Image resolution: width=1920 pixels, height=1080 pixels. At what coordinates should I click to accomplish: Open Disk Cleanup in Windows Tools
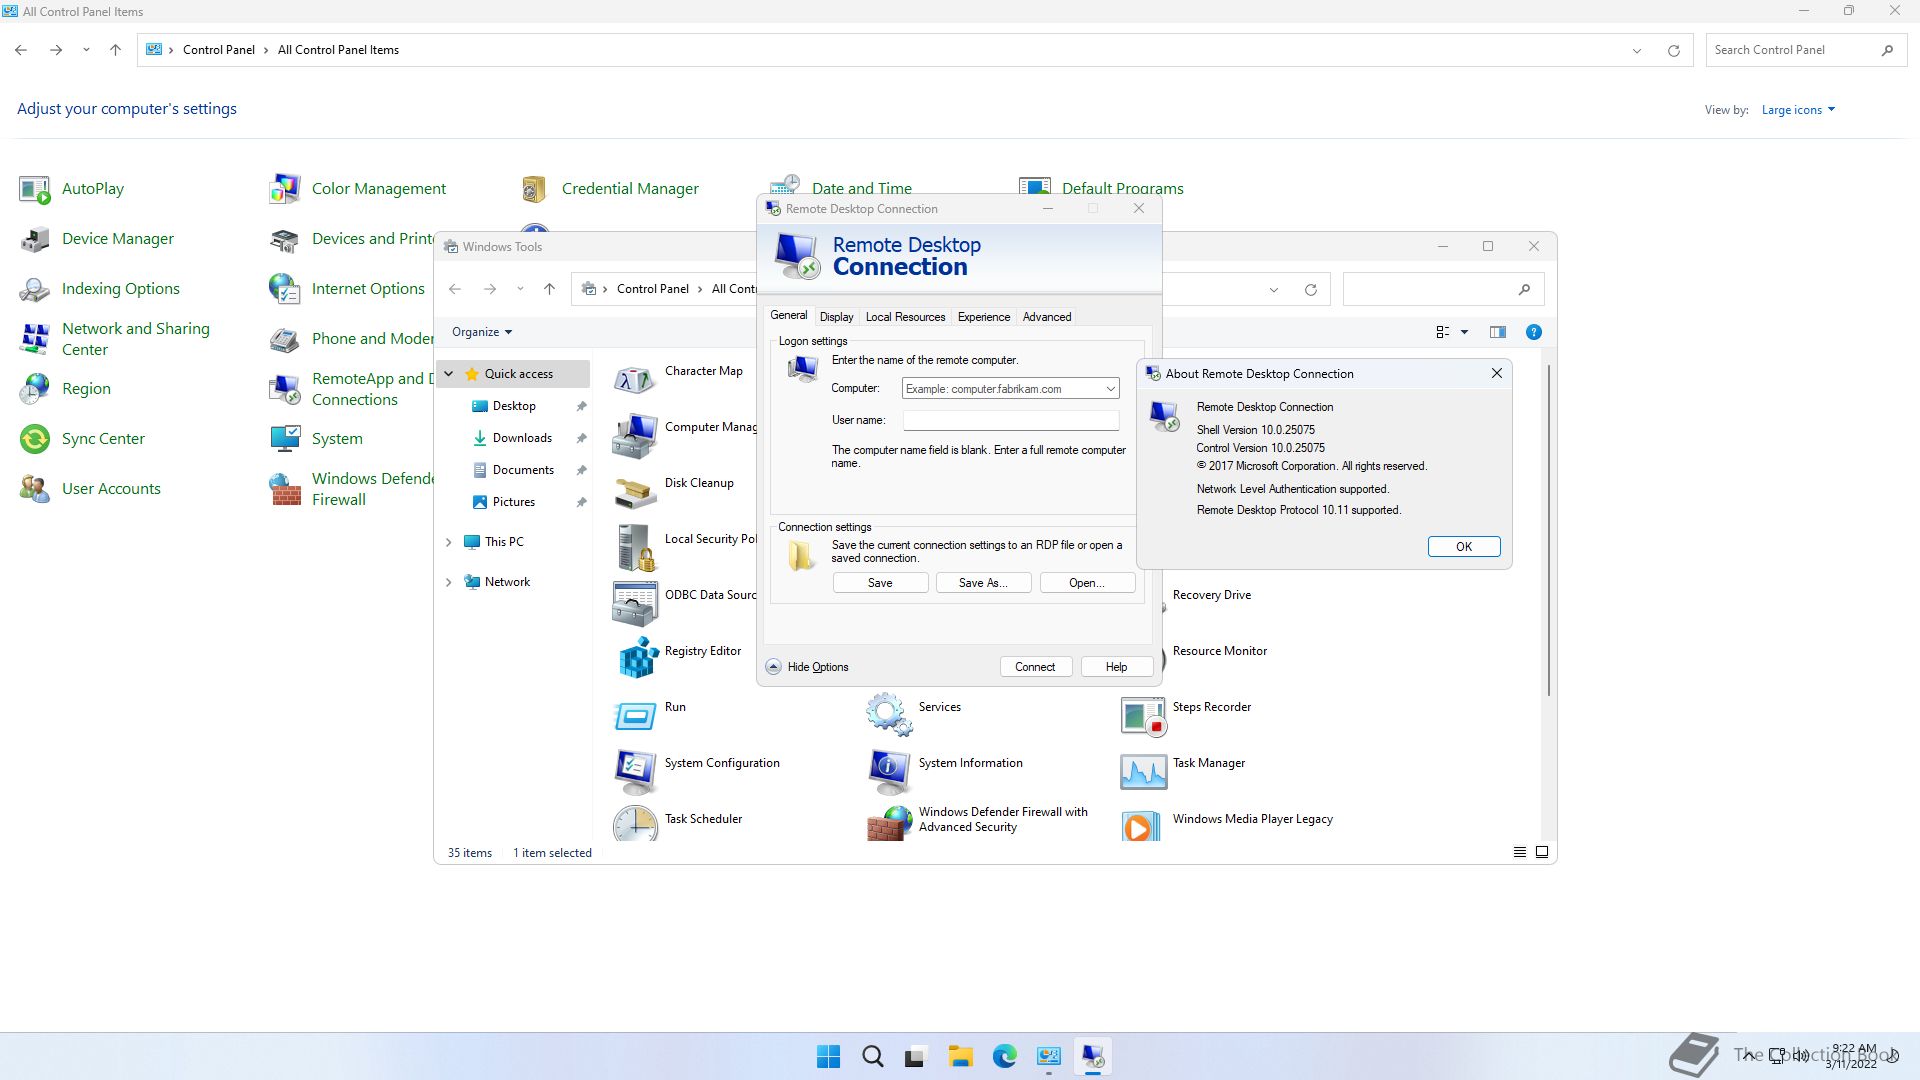coord(634,491)
